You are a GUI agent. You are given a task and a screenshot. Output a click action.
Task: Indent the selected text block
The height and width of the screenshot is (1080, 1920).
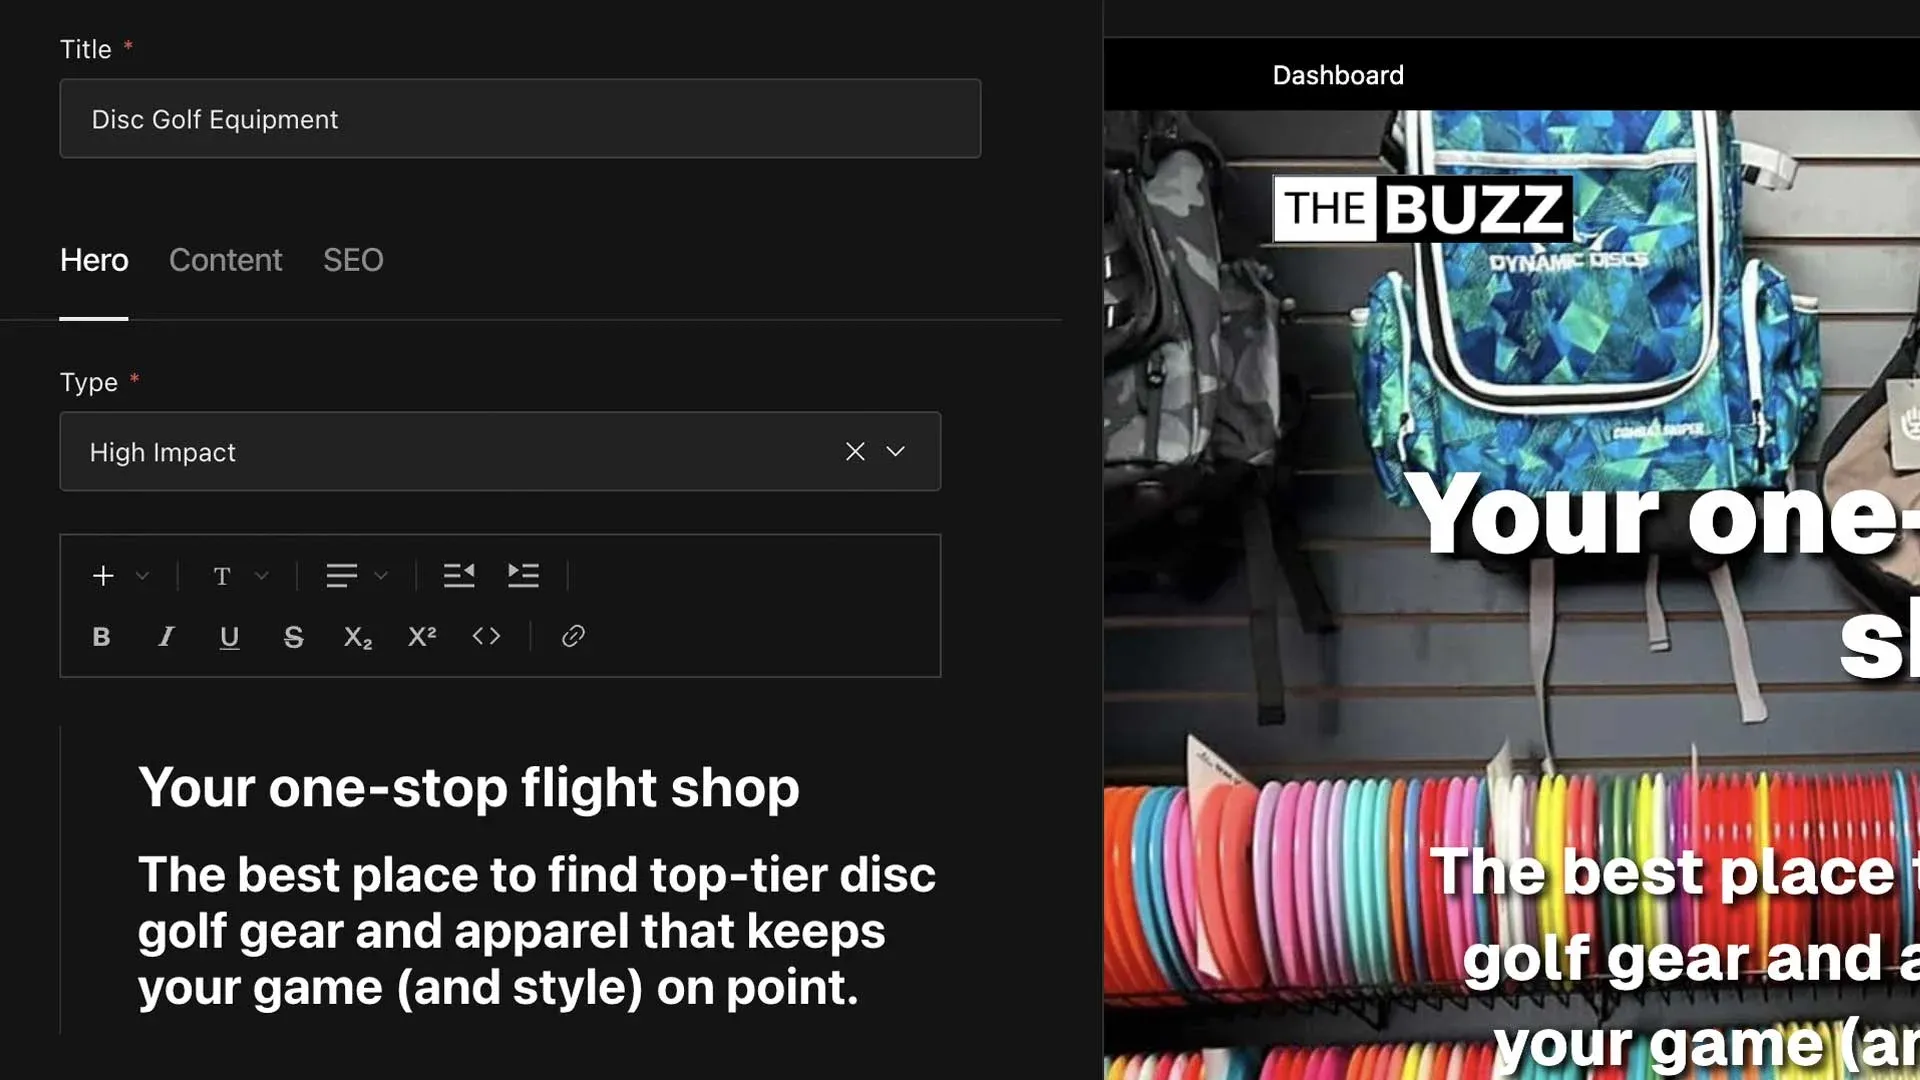523,575
